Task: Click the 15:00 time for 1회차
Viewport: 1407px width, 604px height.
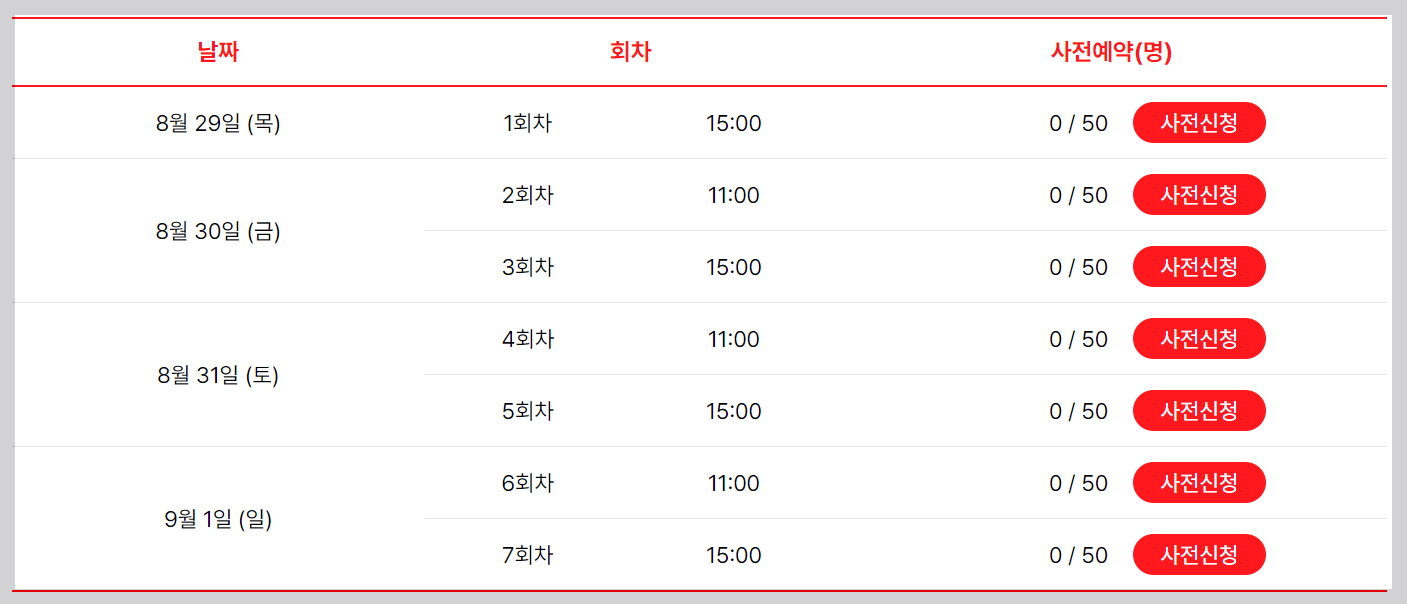Action: (x=734, y=122)
